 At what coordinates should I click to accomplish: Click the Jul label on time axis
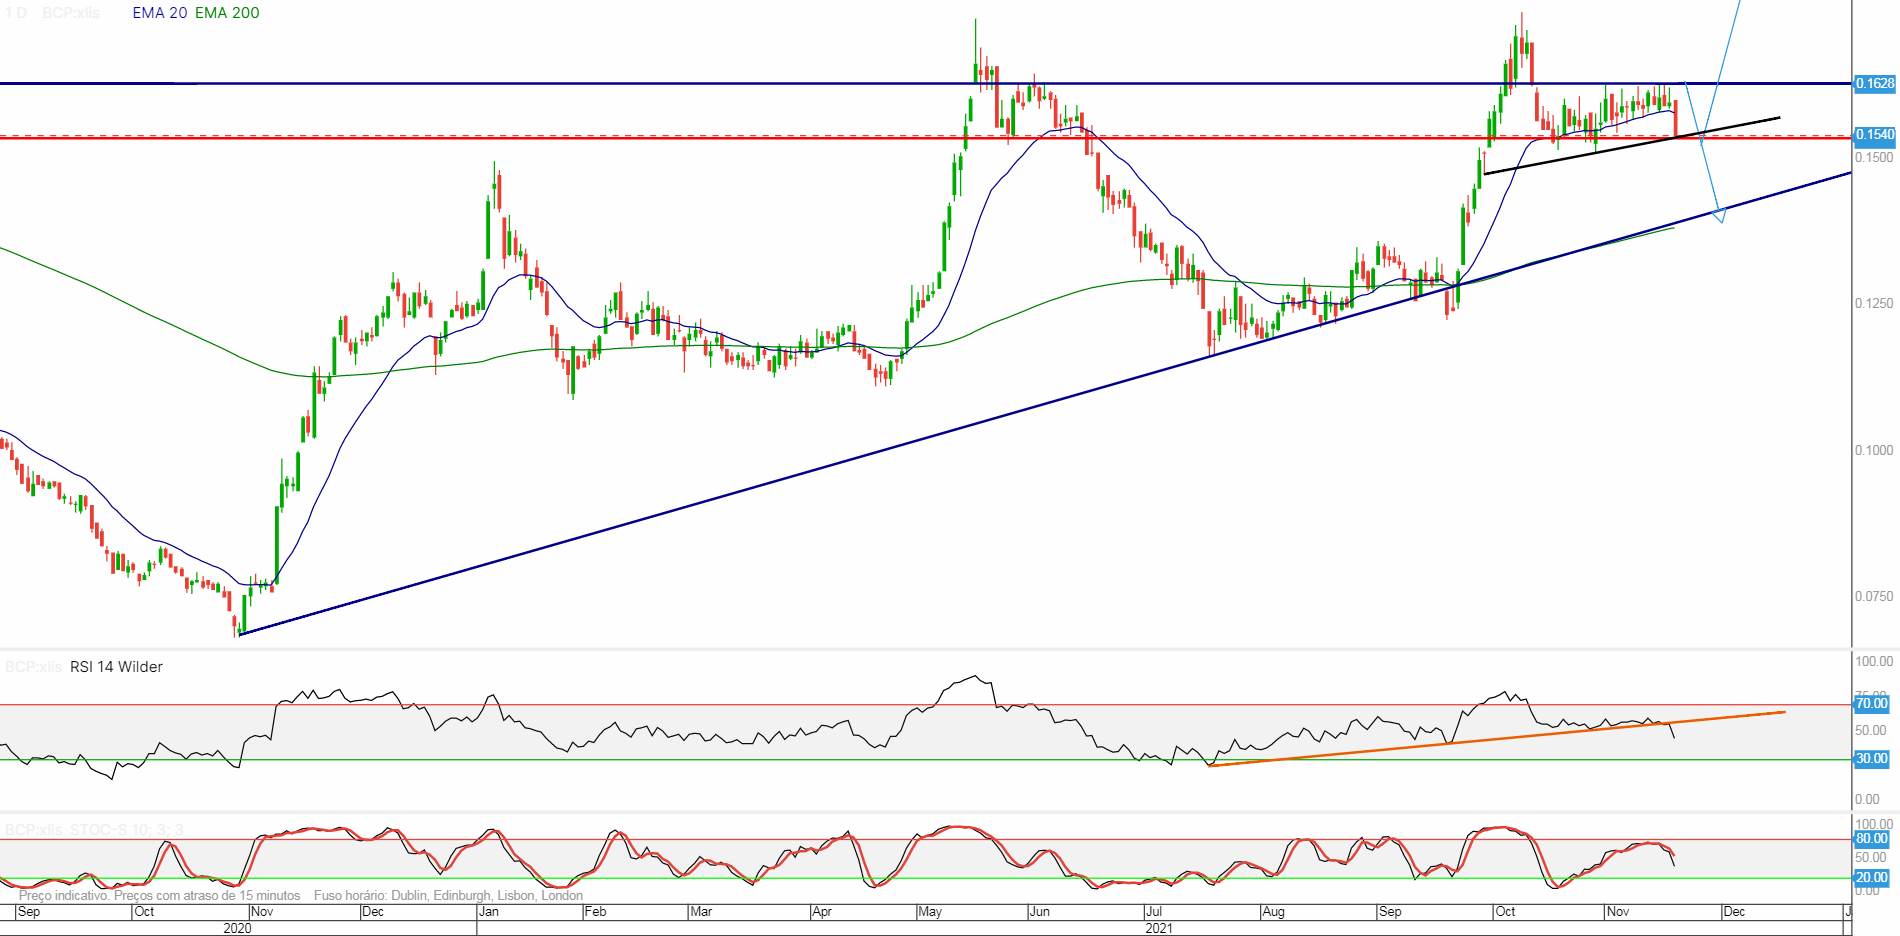(x=1154, y=912)
